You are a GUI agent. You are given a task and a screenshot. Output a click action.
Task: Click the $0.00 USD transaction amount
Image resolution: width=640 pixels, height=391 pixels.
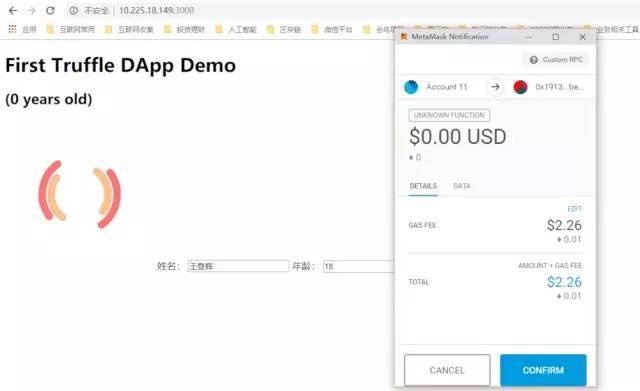click(458, 137)
